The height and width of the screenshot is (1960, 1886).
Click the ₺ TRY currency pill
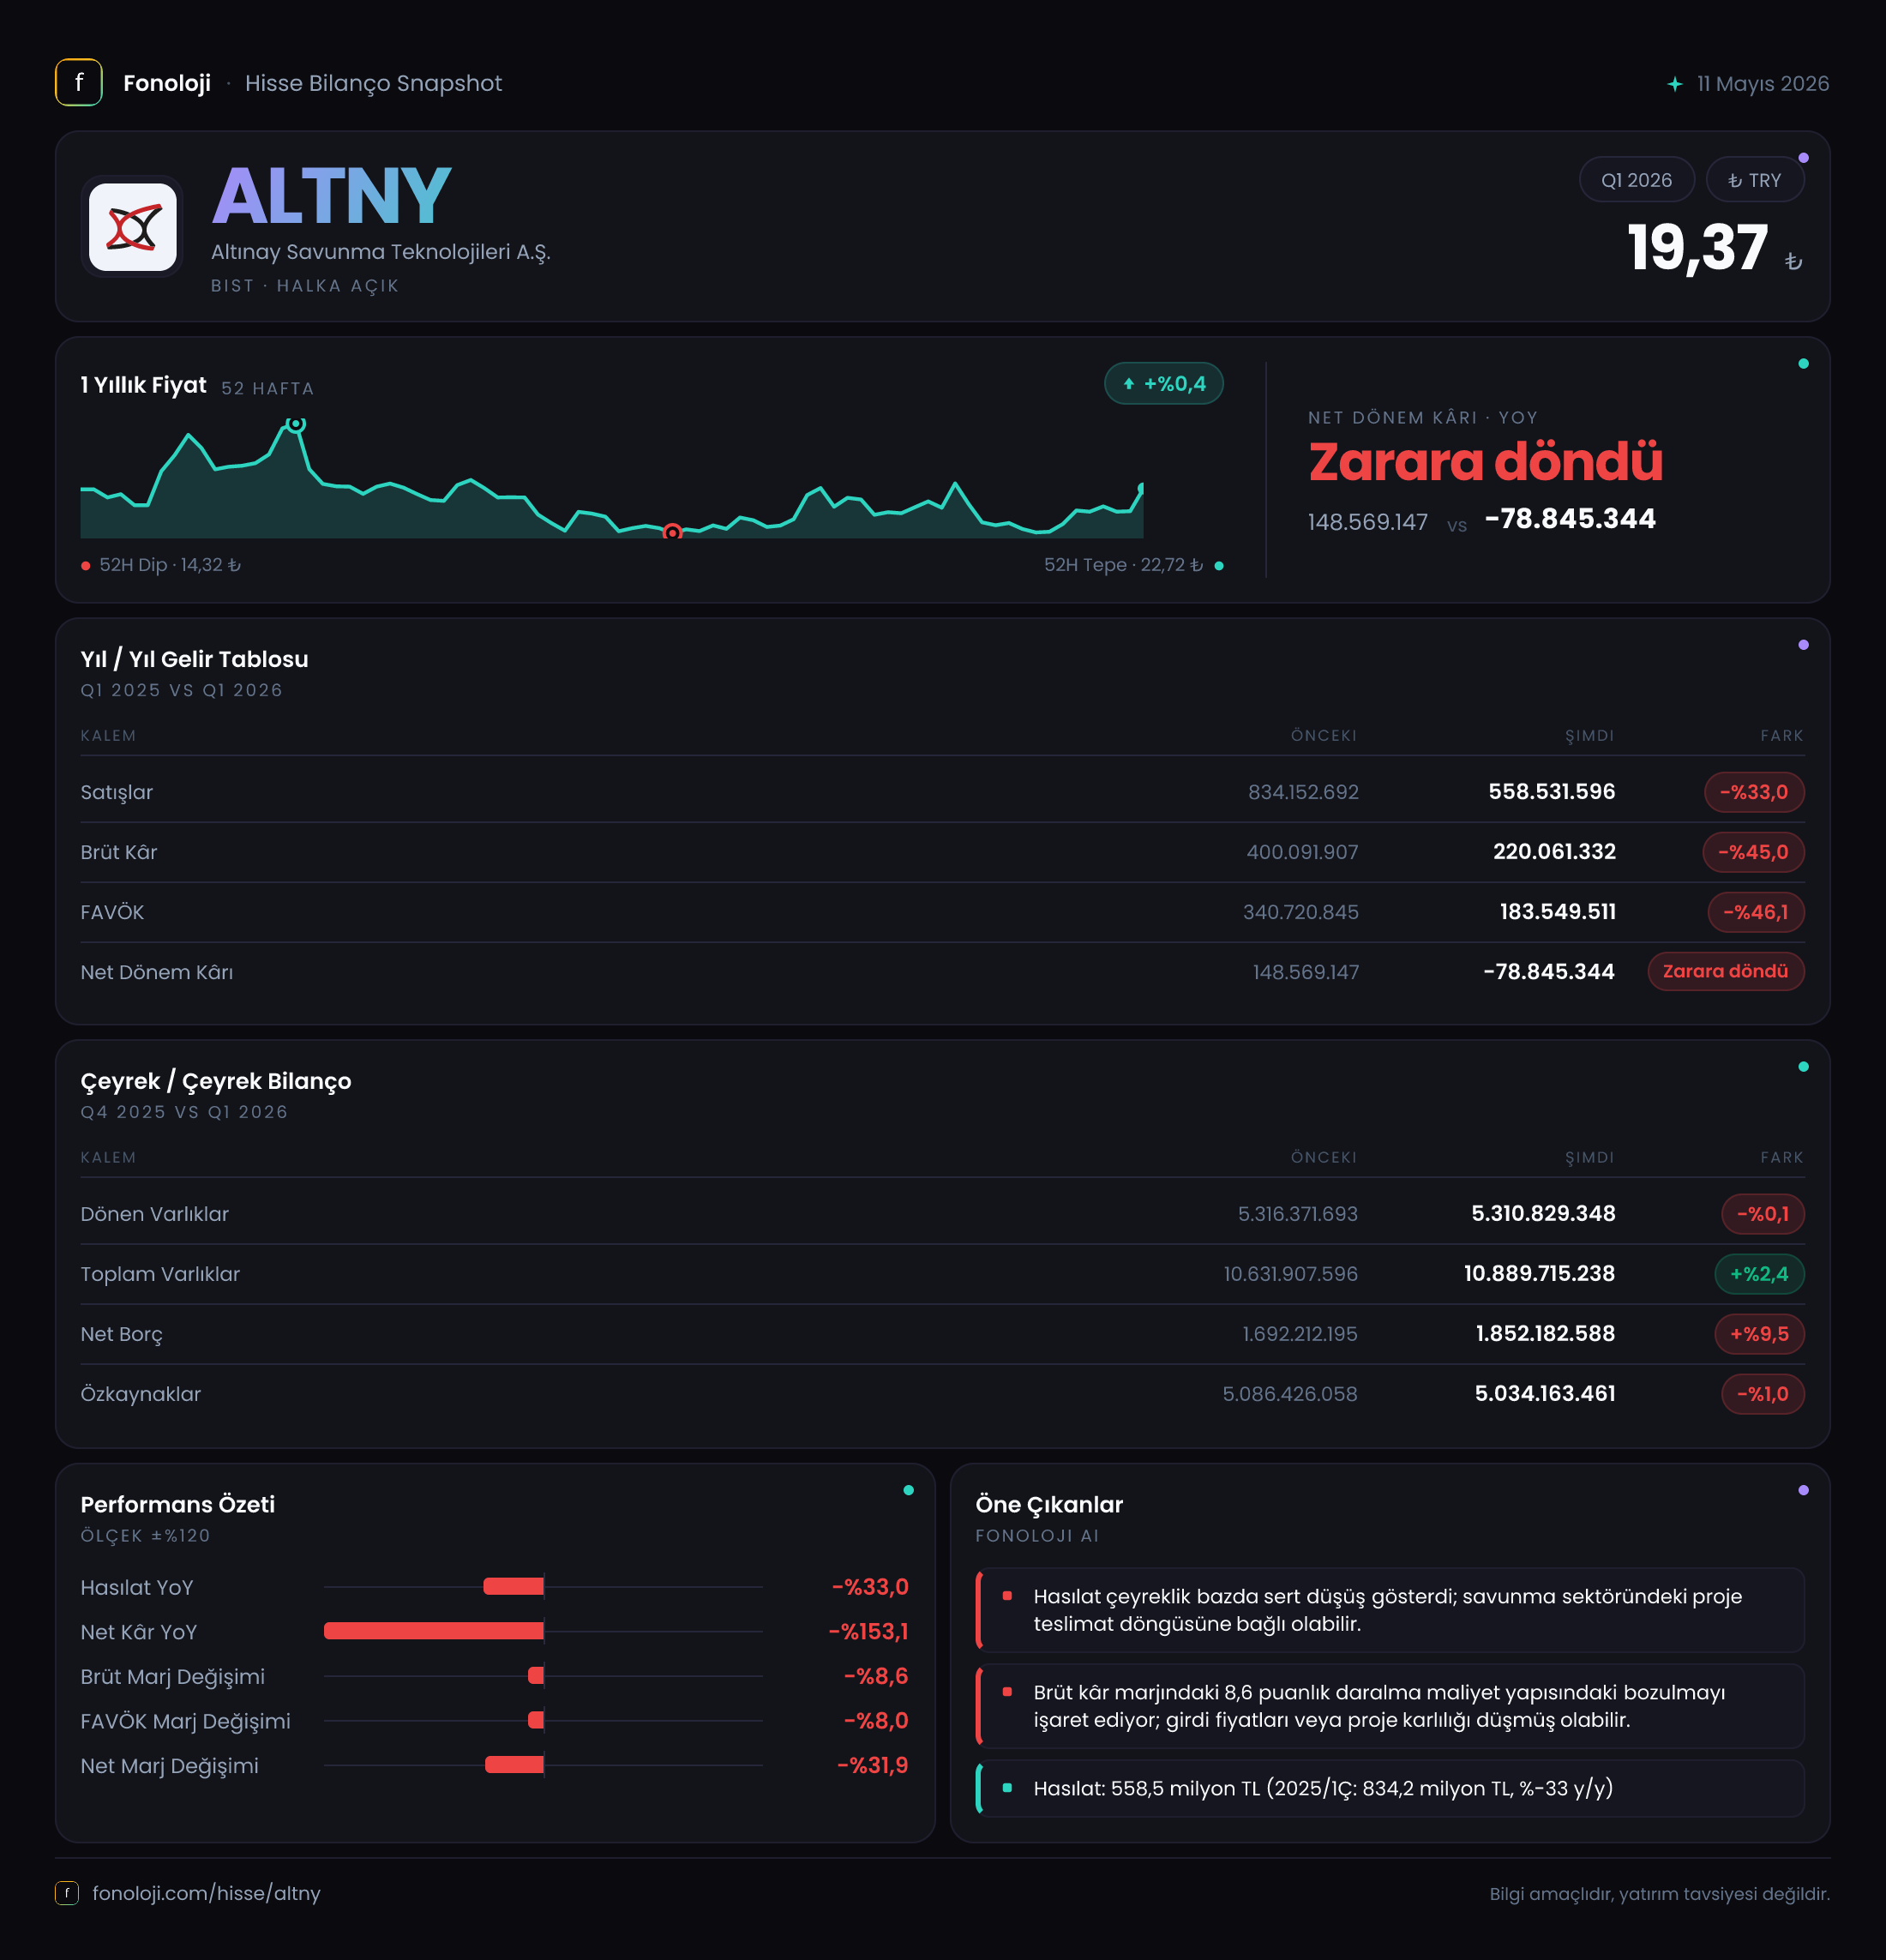(1754, 180)
